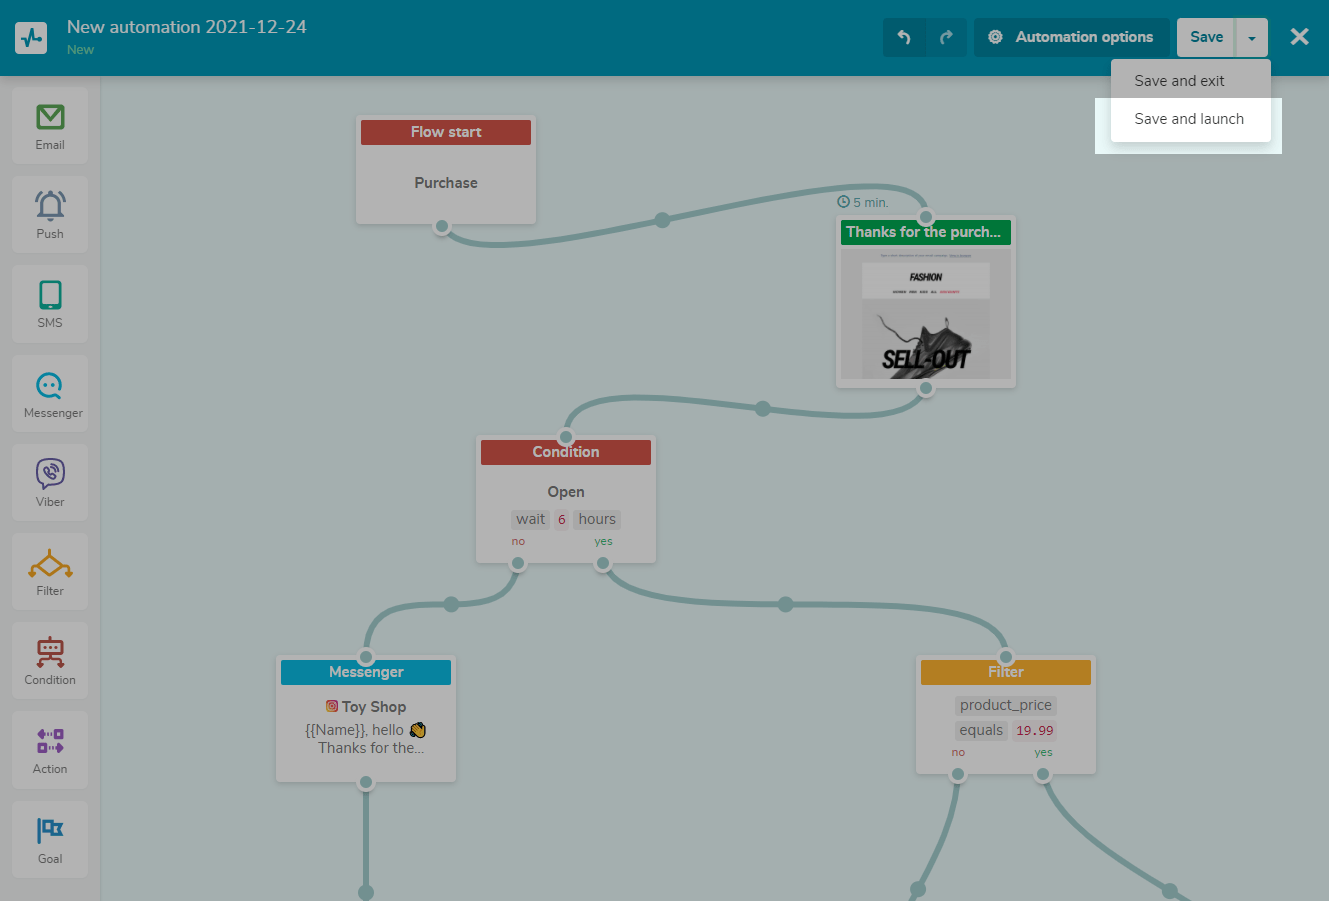Viewport: 1329px width, 901px height.
Task: Select the Condition block in sidebar
Action: [50, 661]
